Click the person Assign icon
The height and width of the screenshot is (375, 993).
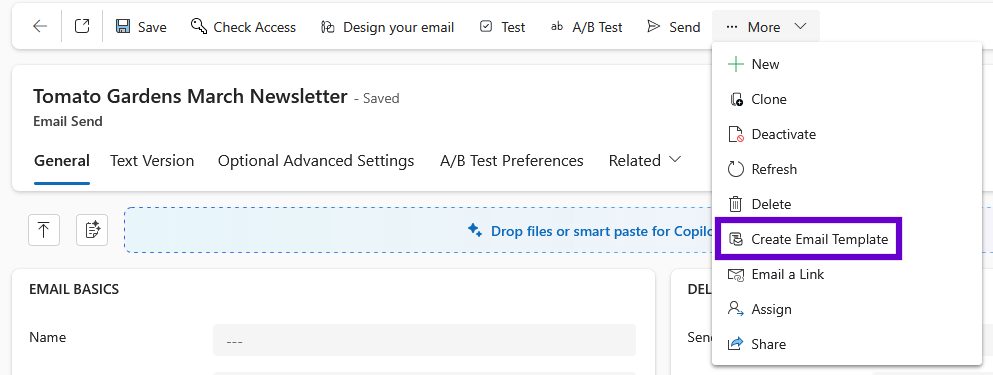pos(735,309)
